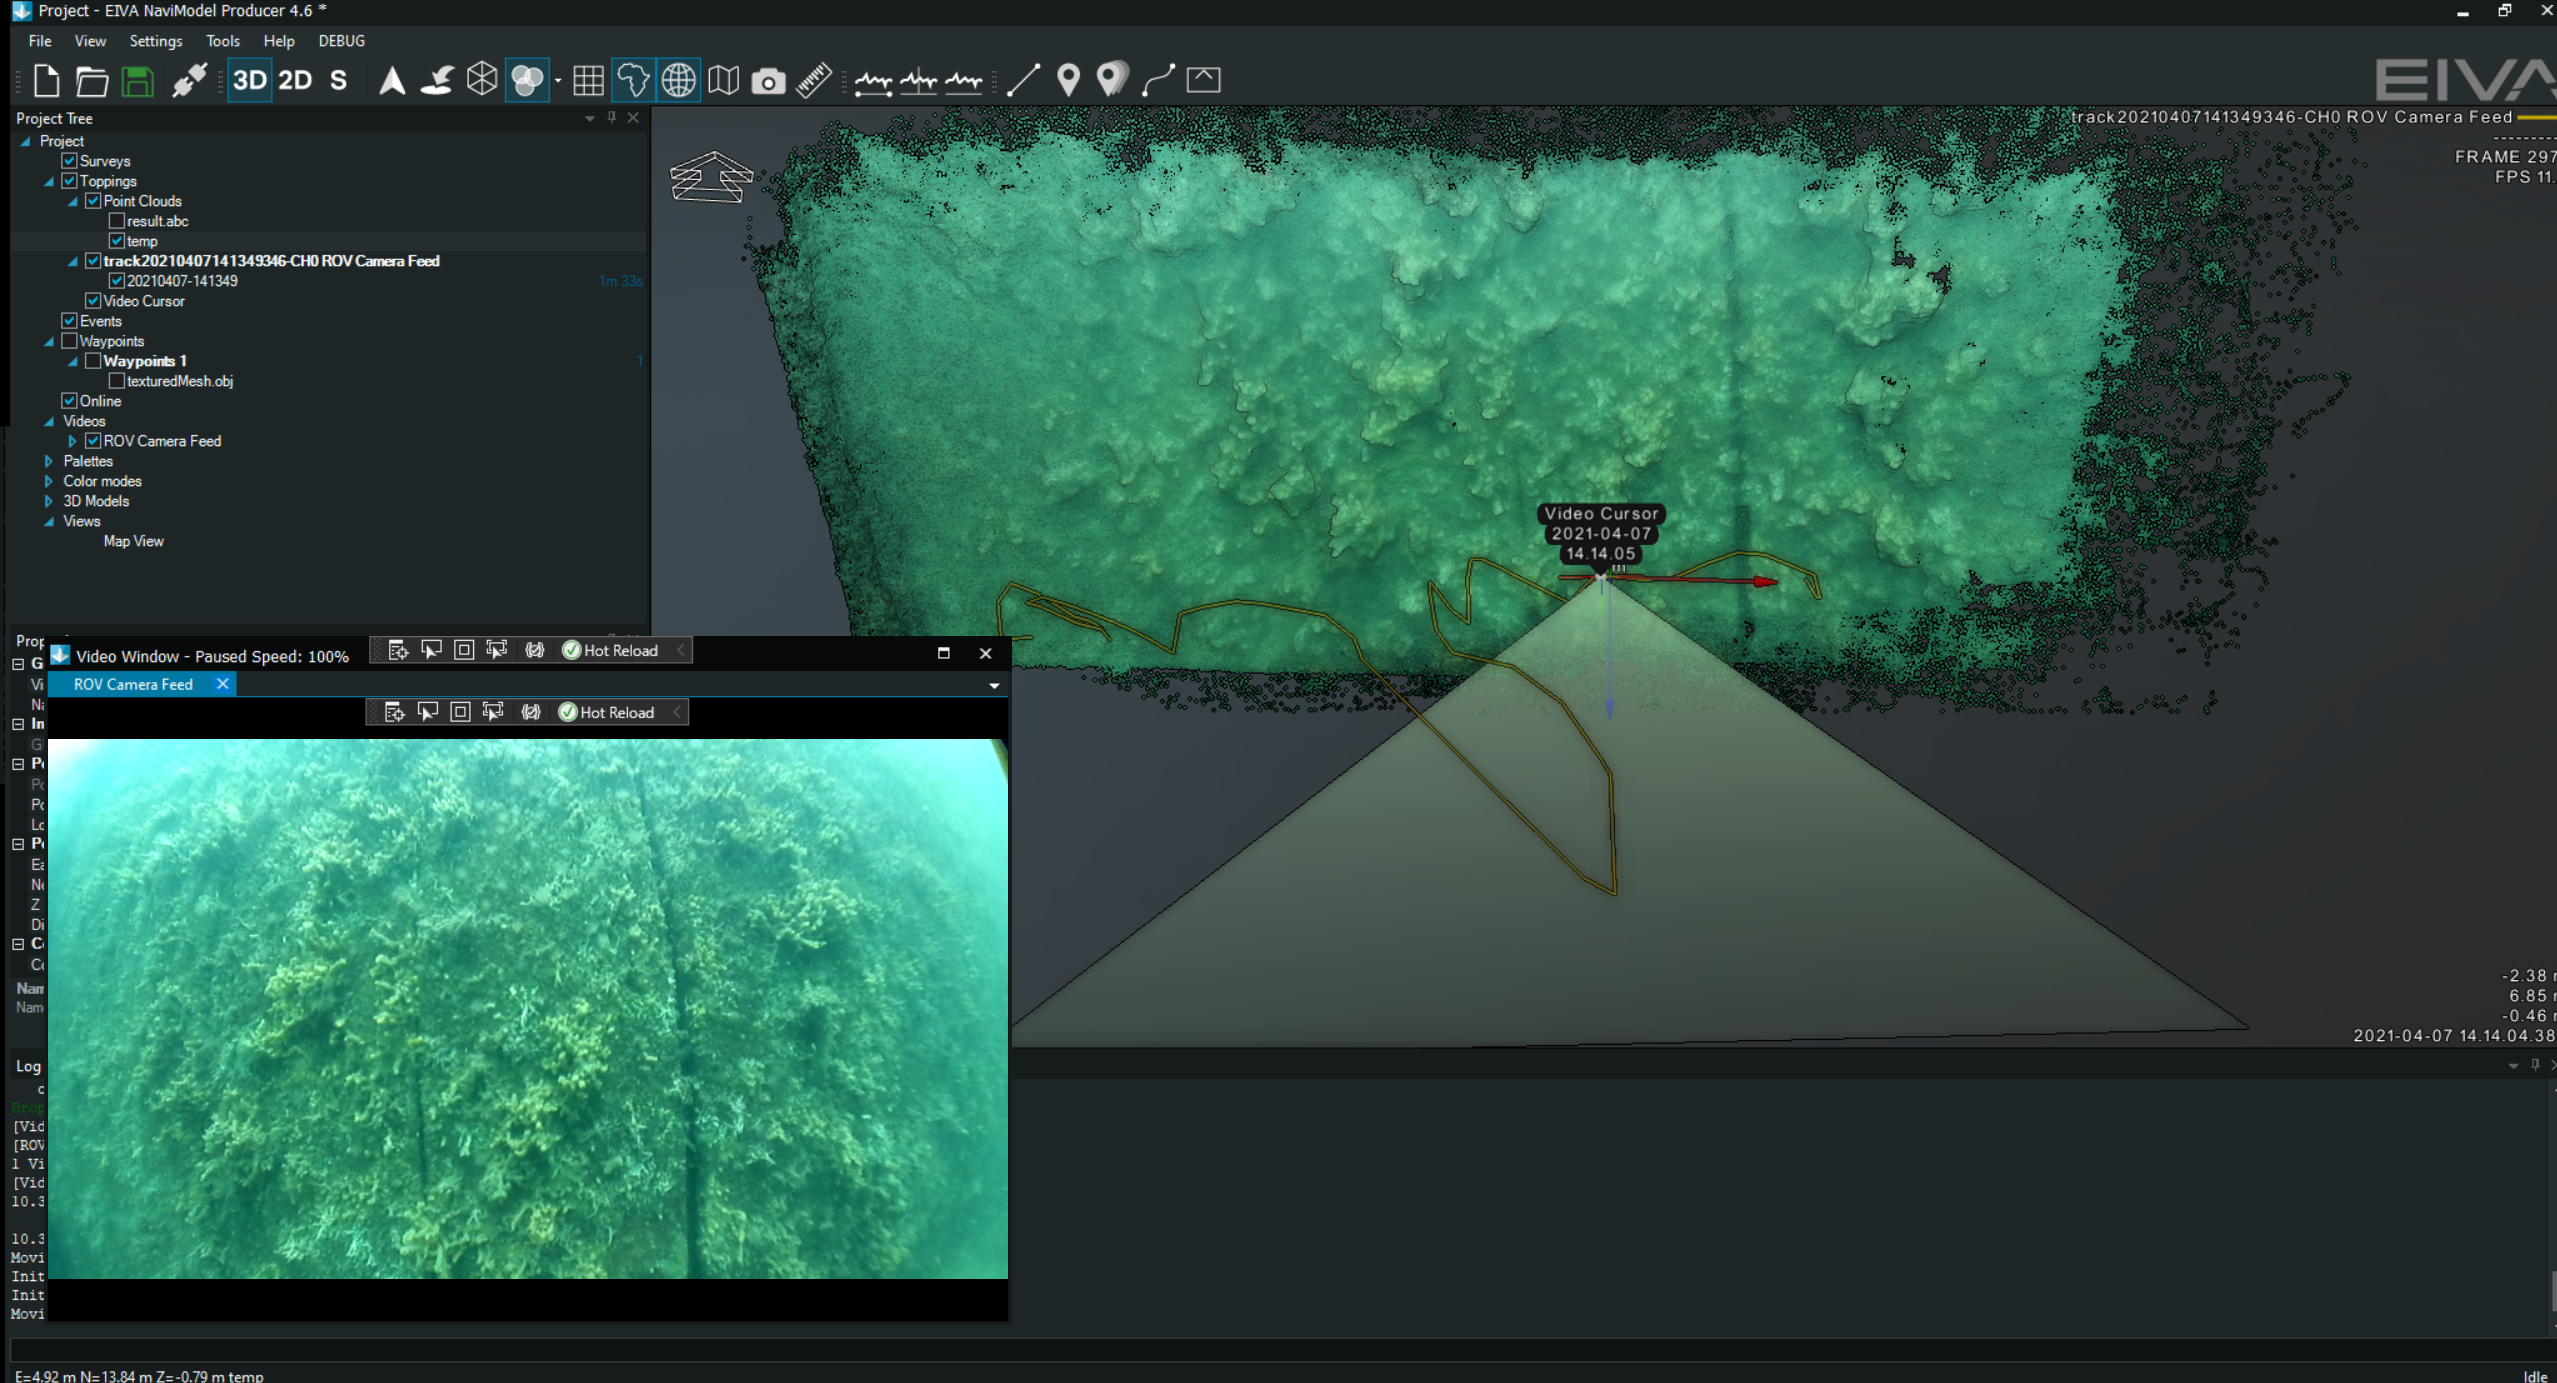Save the current project
Viewport: 2557px width, 1383px height.
(x=137, y=80)
